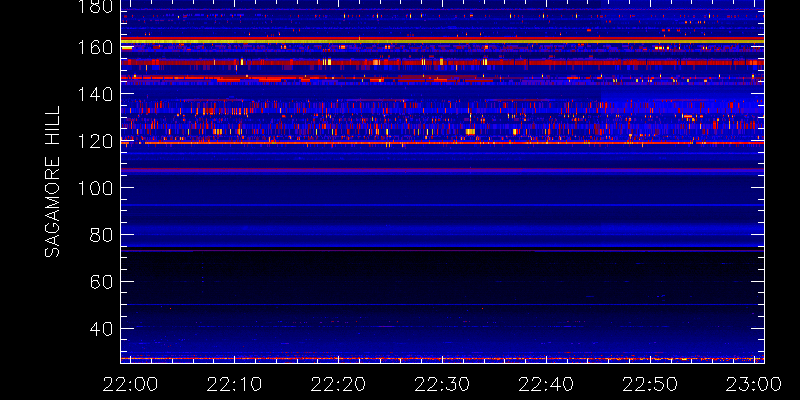This screenshot has width=800, height=400.
Task: Click the 22:00 time axis label
Action: (x=130, y=383)
